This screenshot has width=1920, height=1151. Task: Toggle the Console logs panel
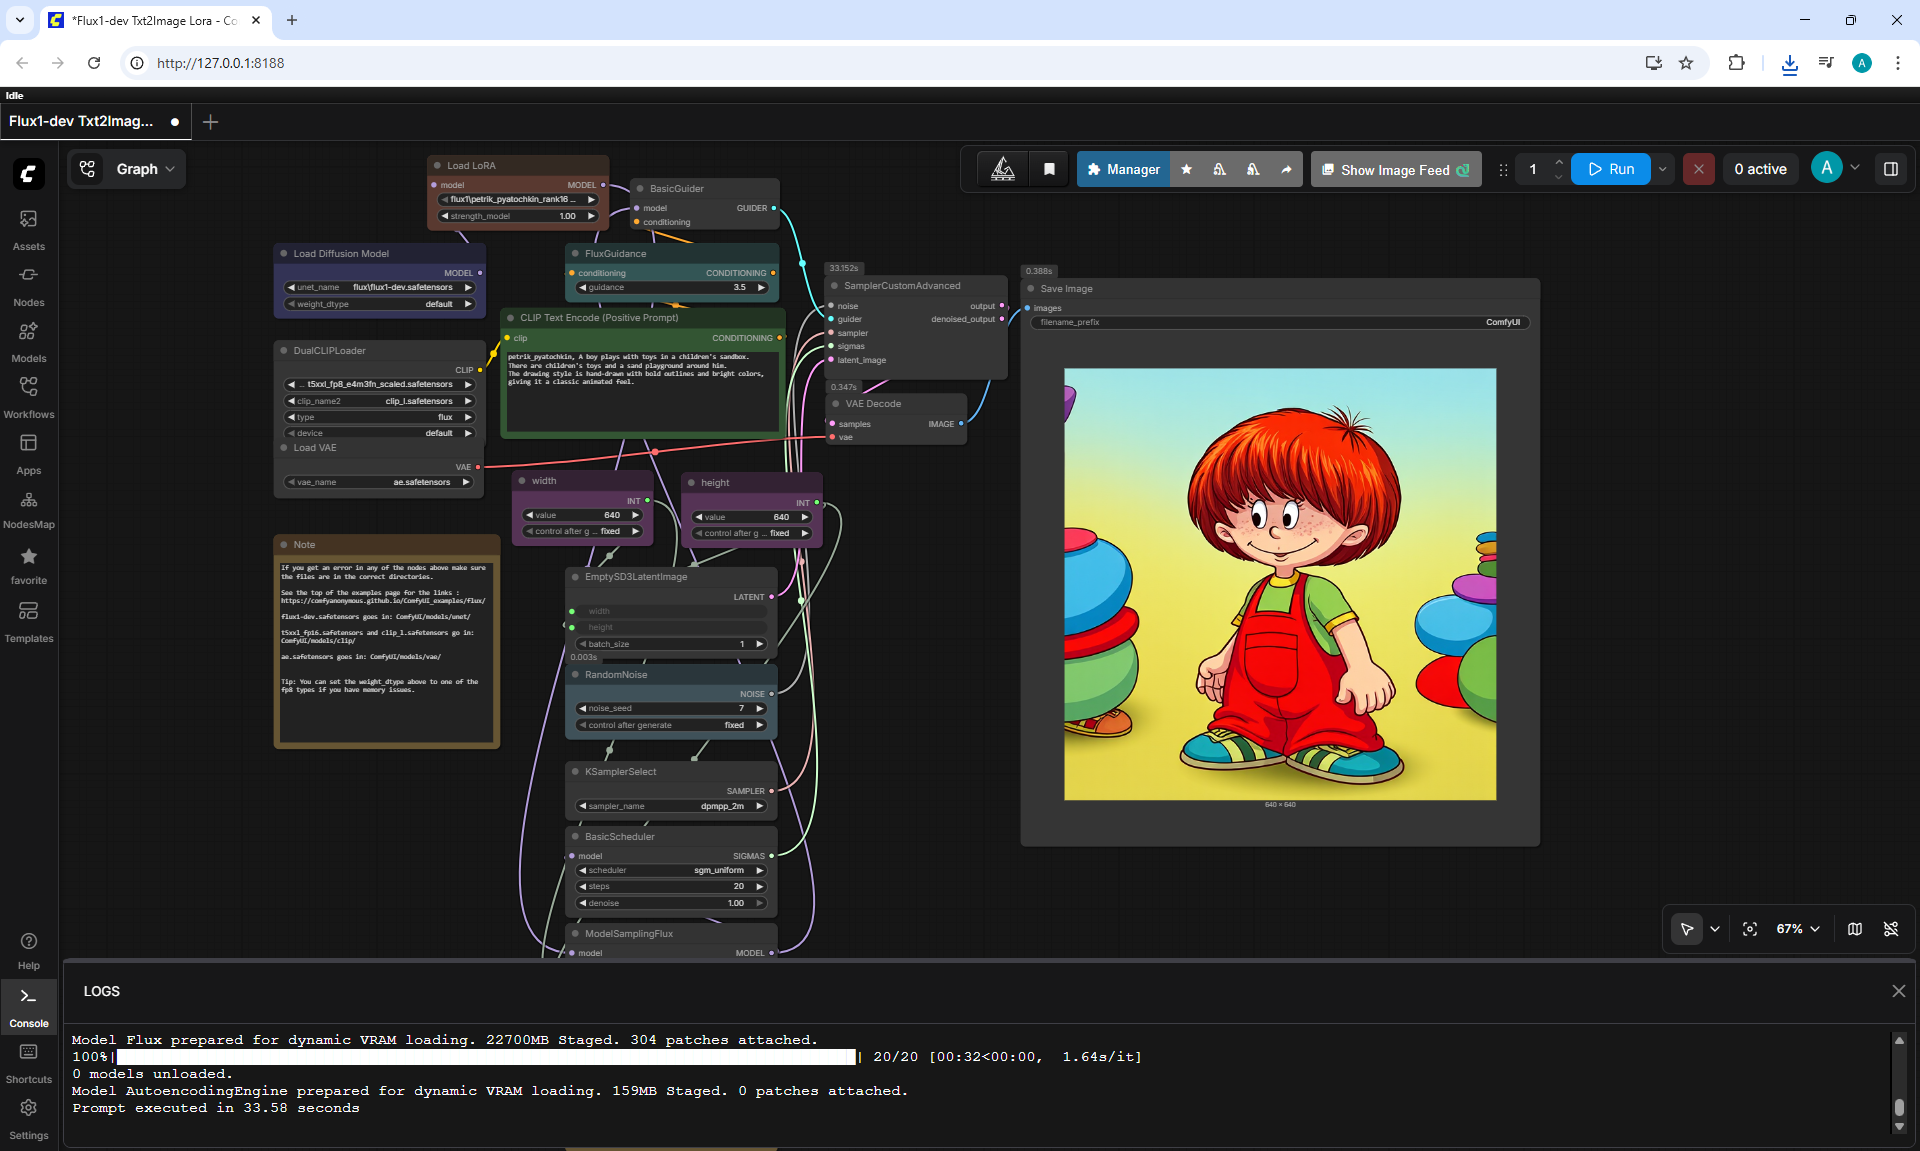tap(28, 1007)
